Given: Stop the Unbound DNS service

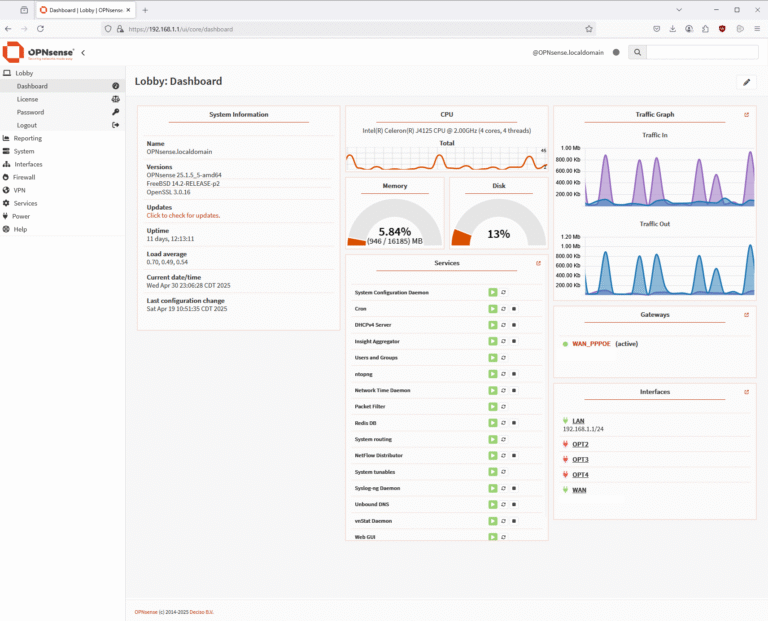Looking at the screenshot, I should click(x=514, y=504).
